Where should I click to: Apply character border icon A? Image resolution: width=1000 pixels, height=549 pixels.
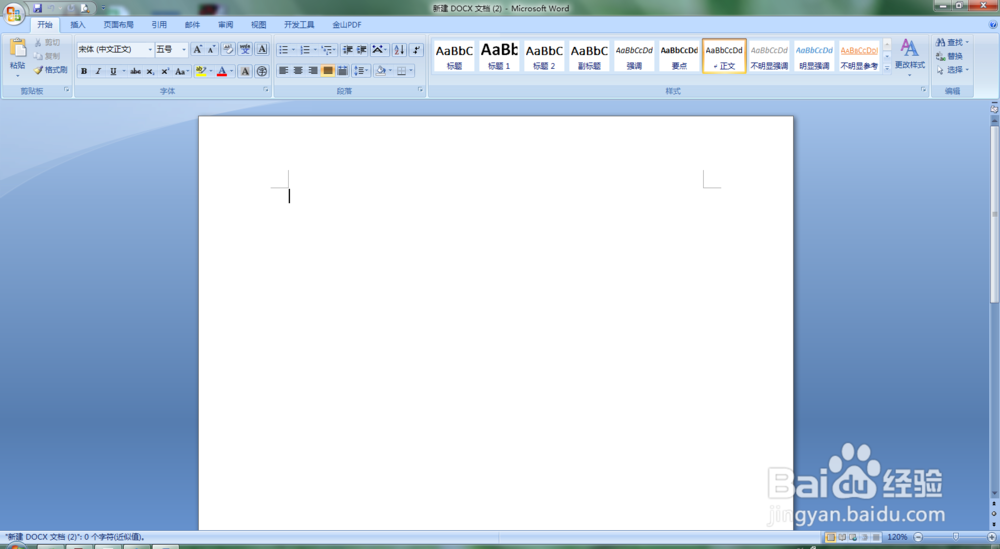coord(262,49)
